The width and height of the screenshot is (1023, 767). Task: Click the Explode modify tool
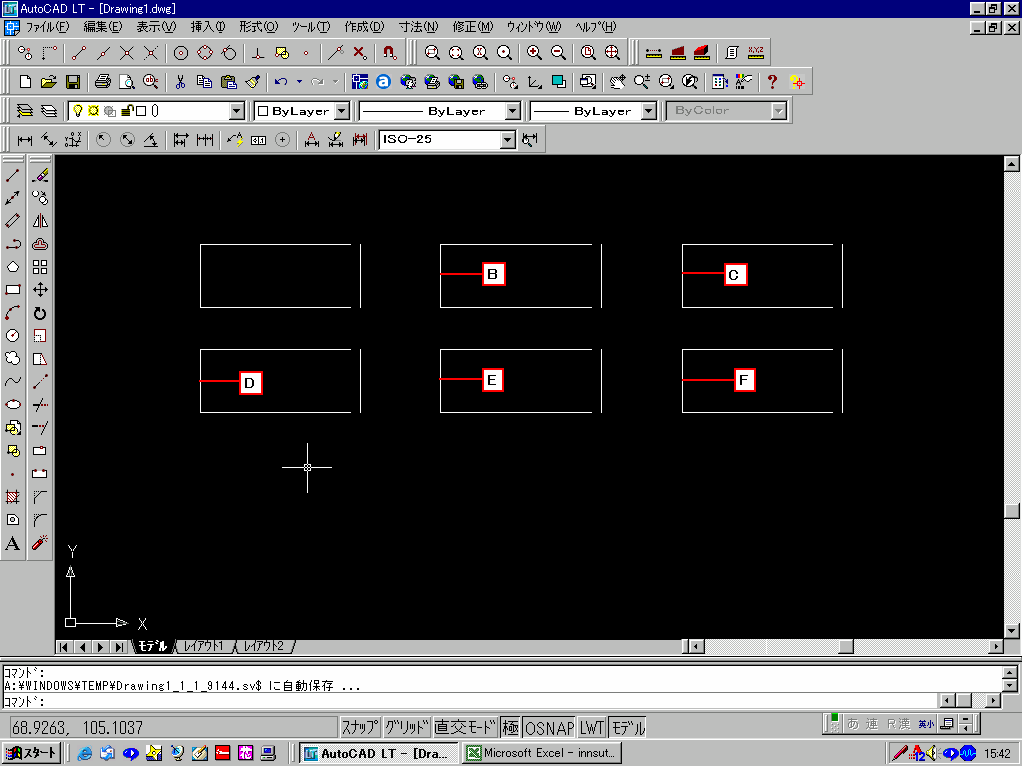click(40, 543)
